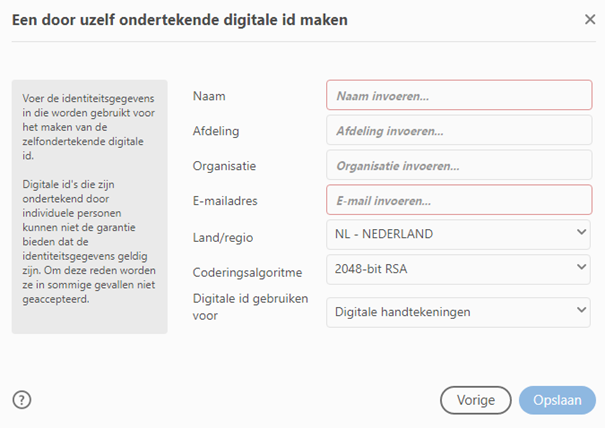Click the Naam field label
This screenshot has height=428, width=605.
point(209,96)
